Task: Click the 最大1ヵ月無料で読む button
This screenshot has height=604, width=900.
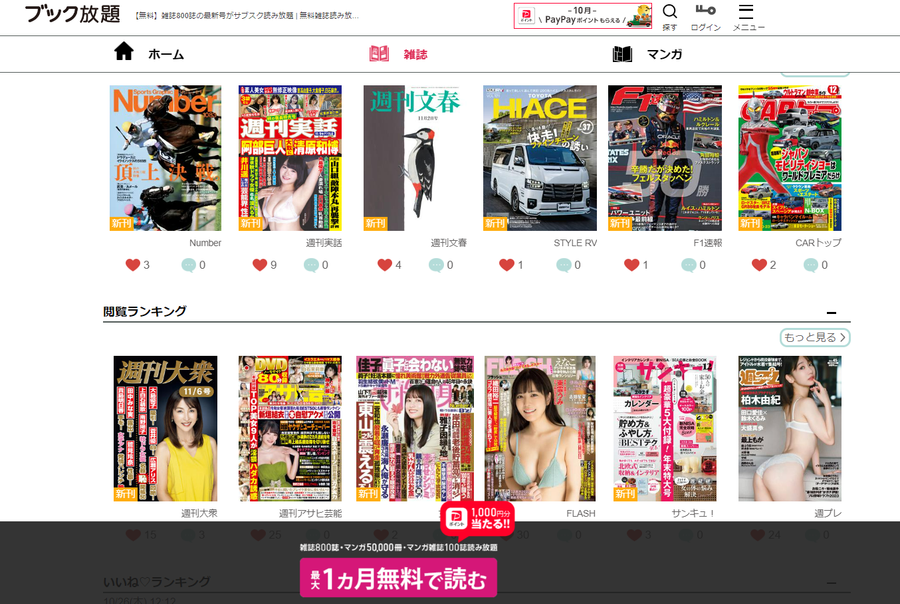Action: [x=398, y=578]
